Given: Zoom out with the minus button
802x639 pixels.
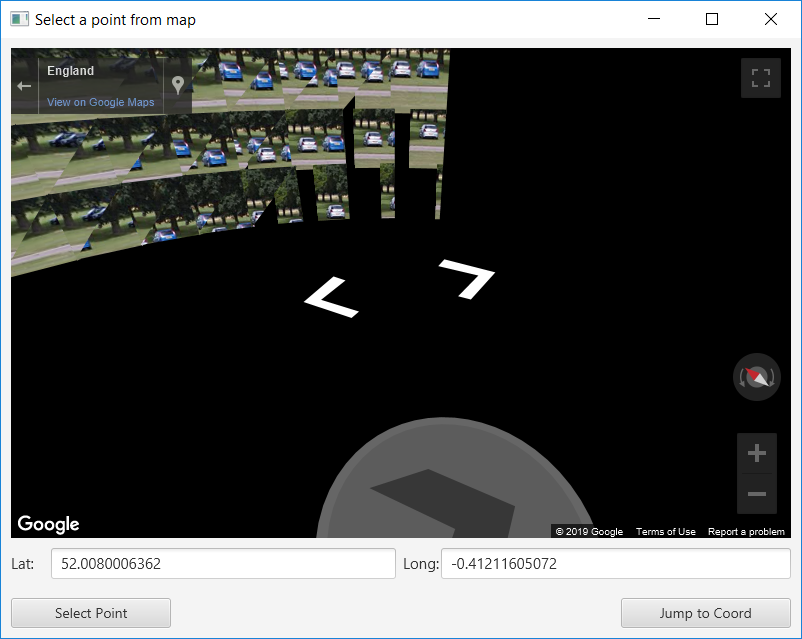Looking at the screenshot, I should [x=756, y=494].
